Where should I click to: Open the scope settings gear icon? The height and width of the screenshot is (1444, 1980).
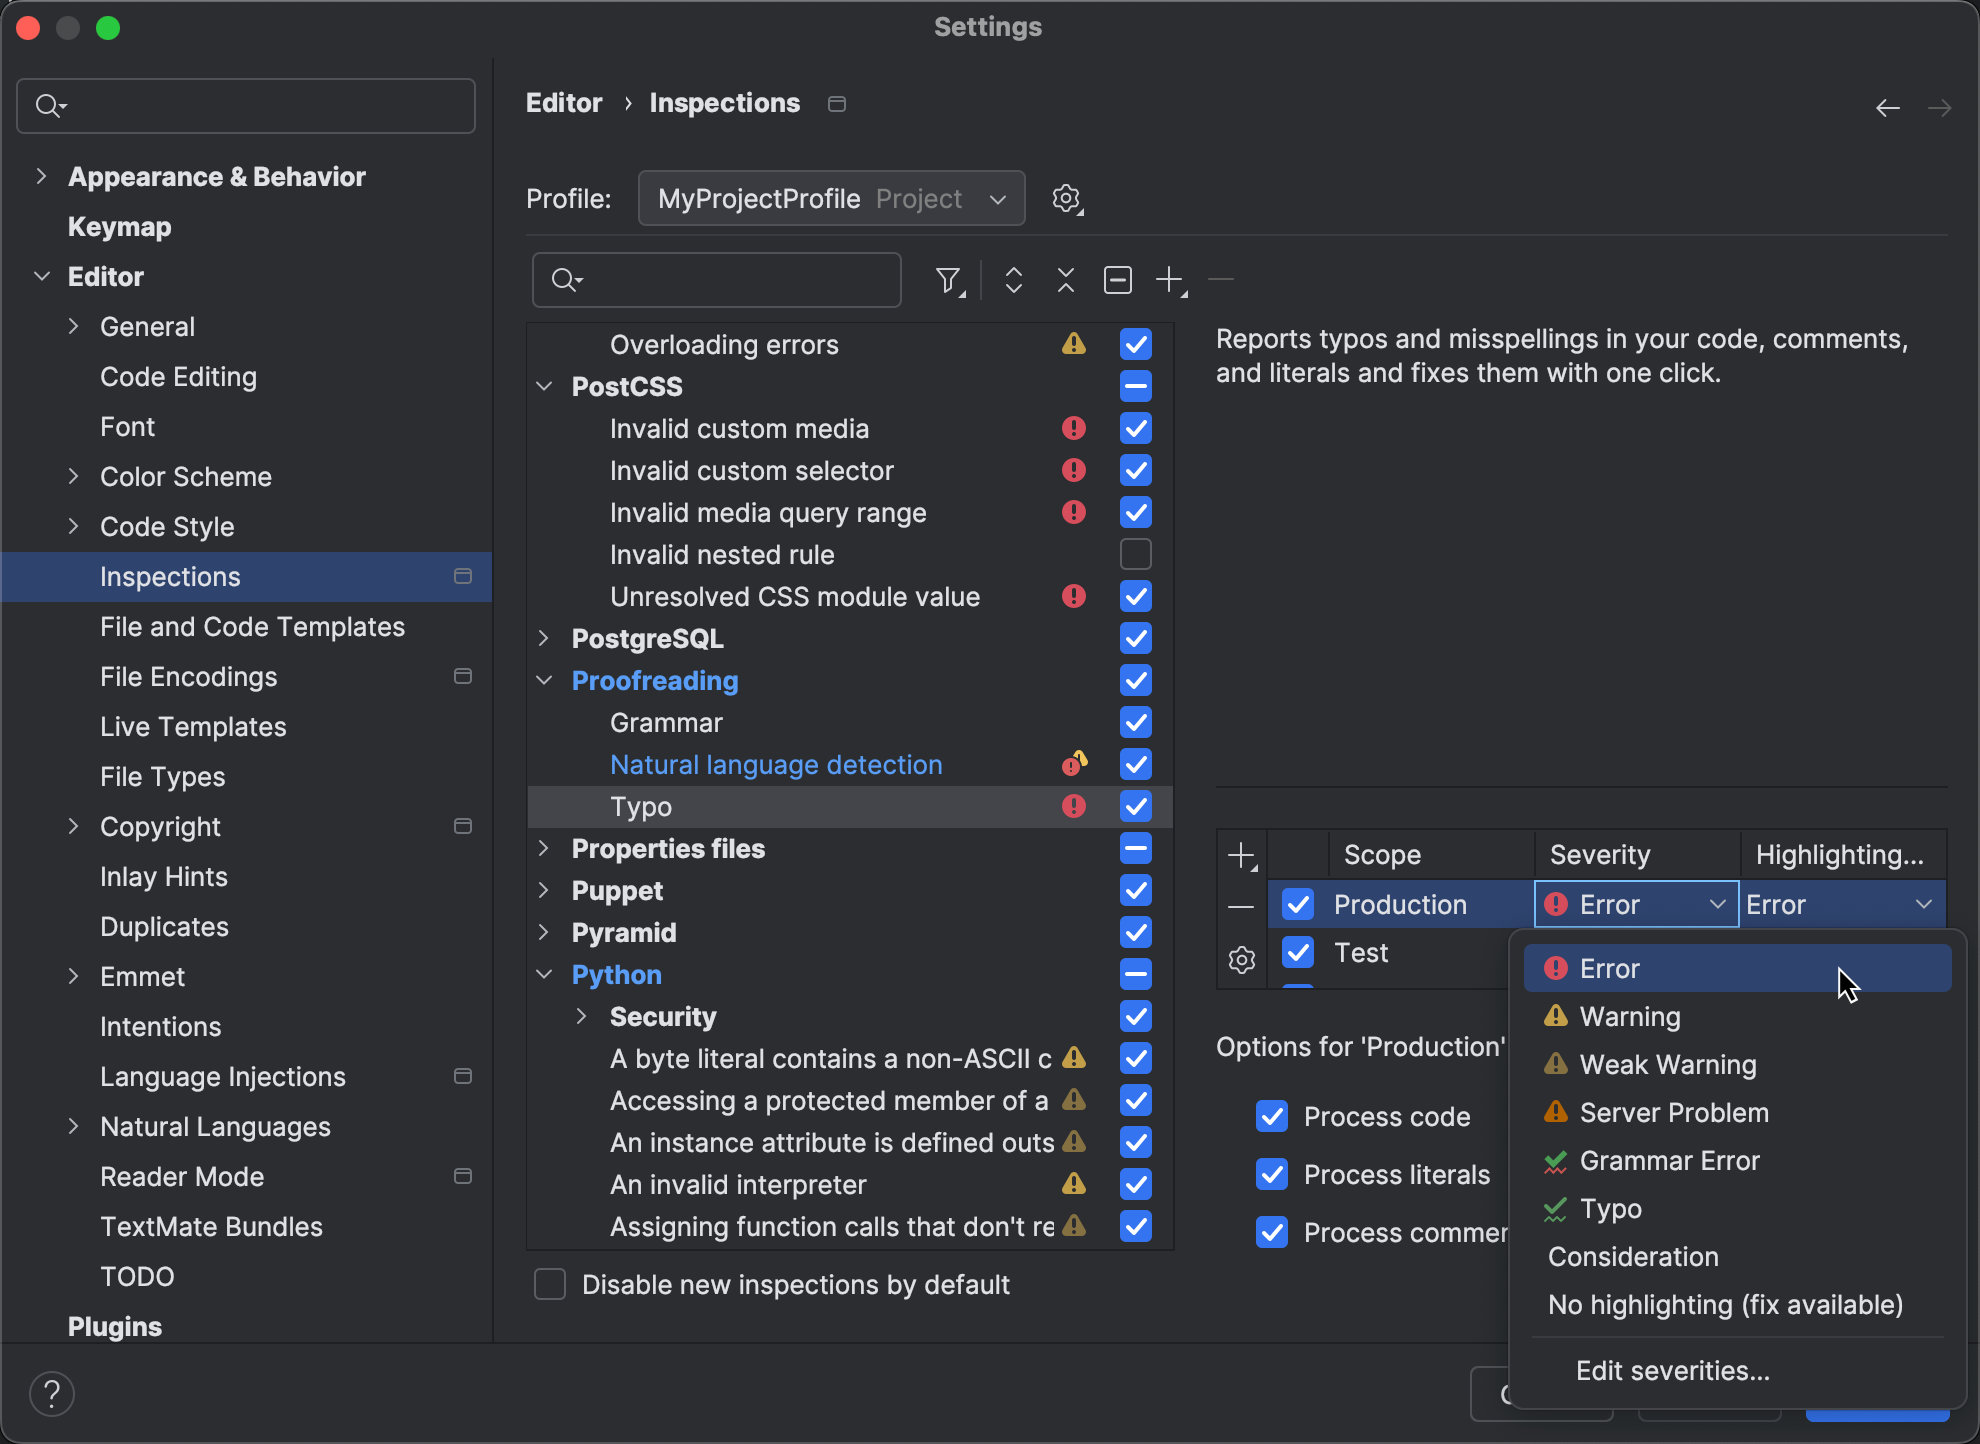[x=1241, y=959]
